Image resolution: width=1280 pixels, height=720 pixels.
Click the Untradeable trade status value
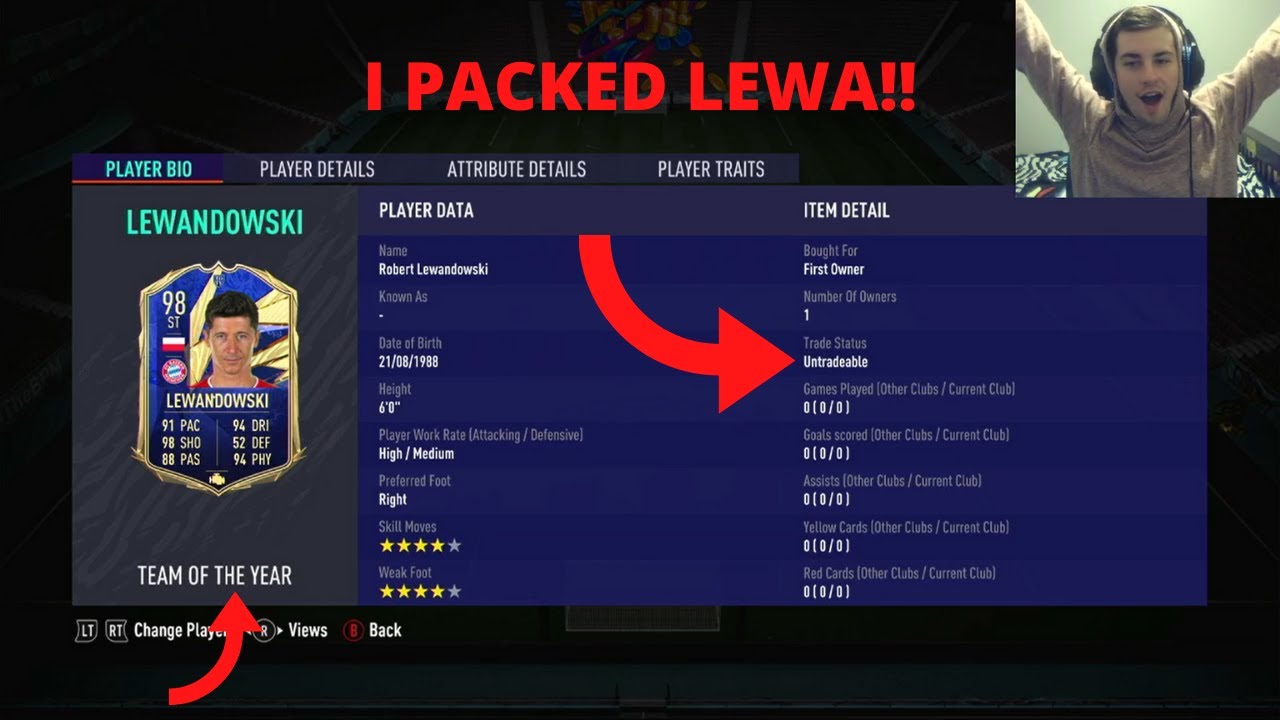835,362
